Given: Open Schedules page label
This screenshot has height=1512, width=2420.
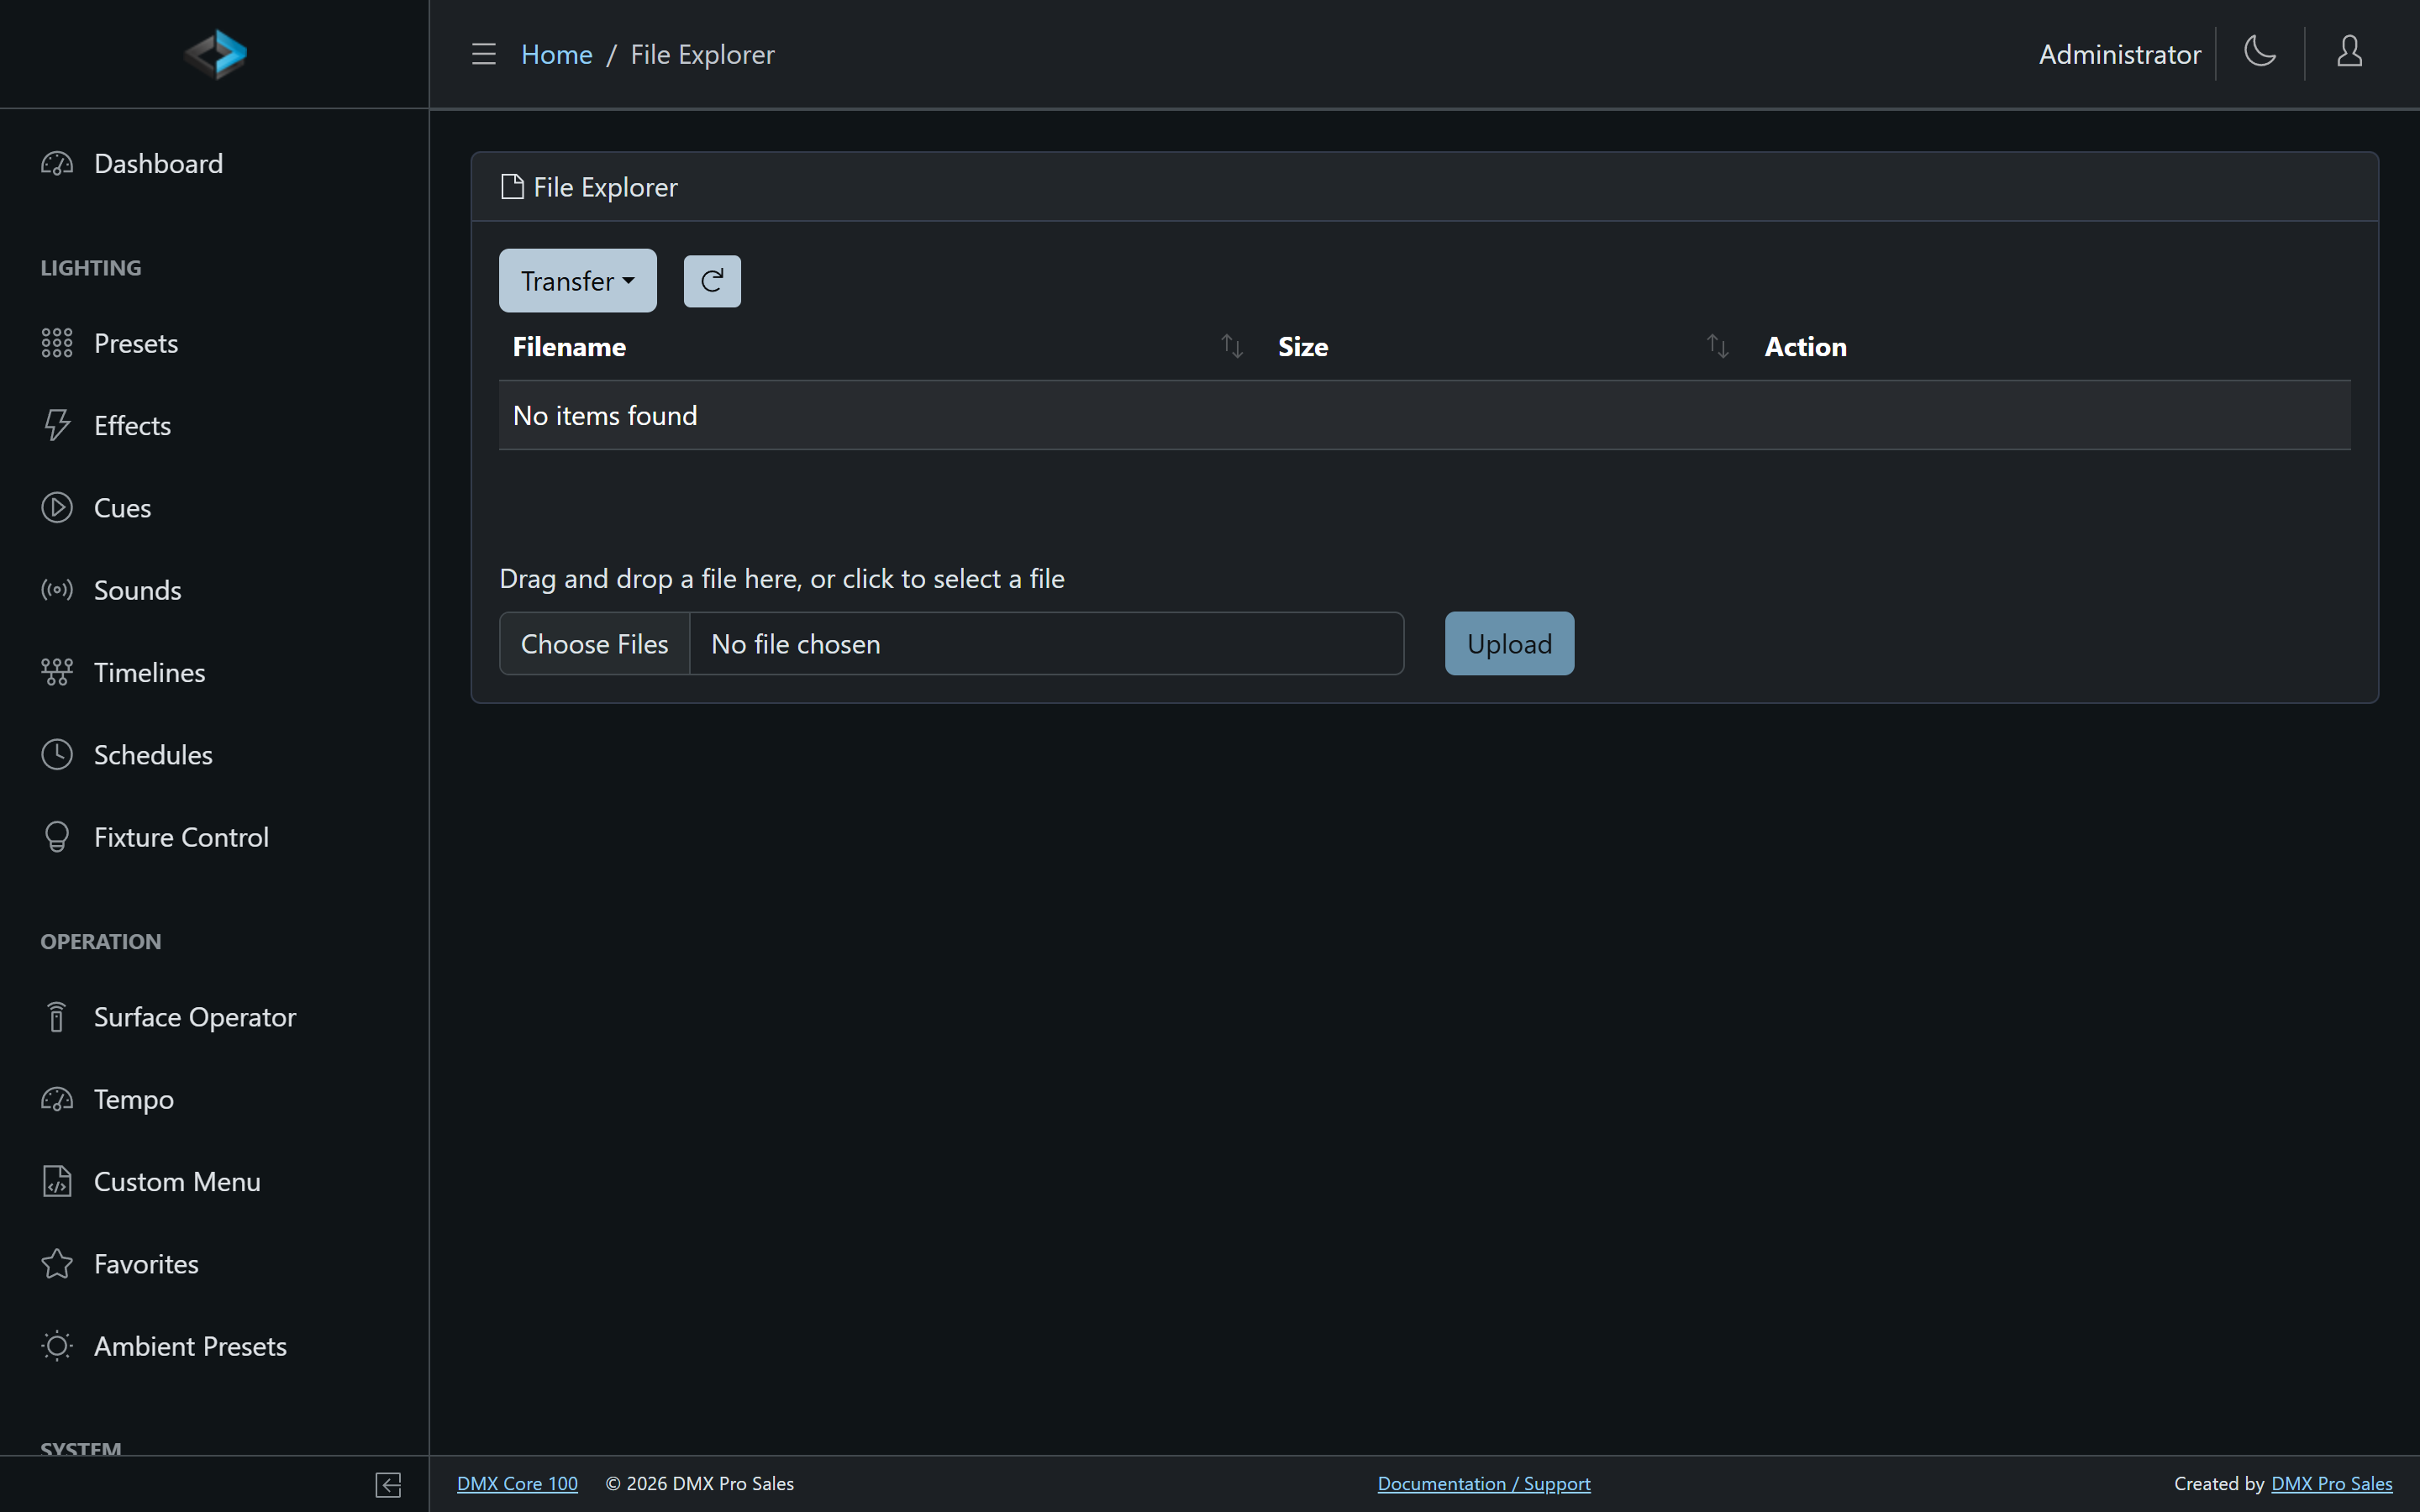Looking at the screenshot, I should (x=153, y=755).
